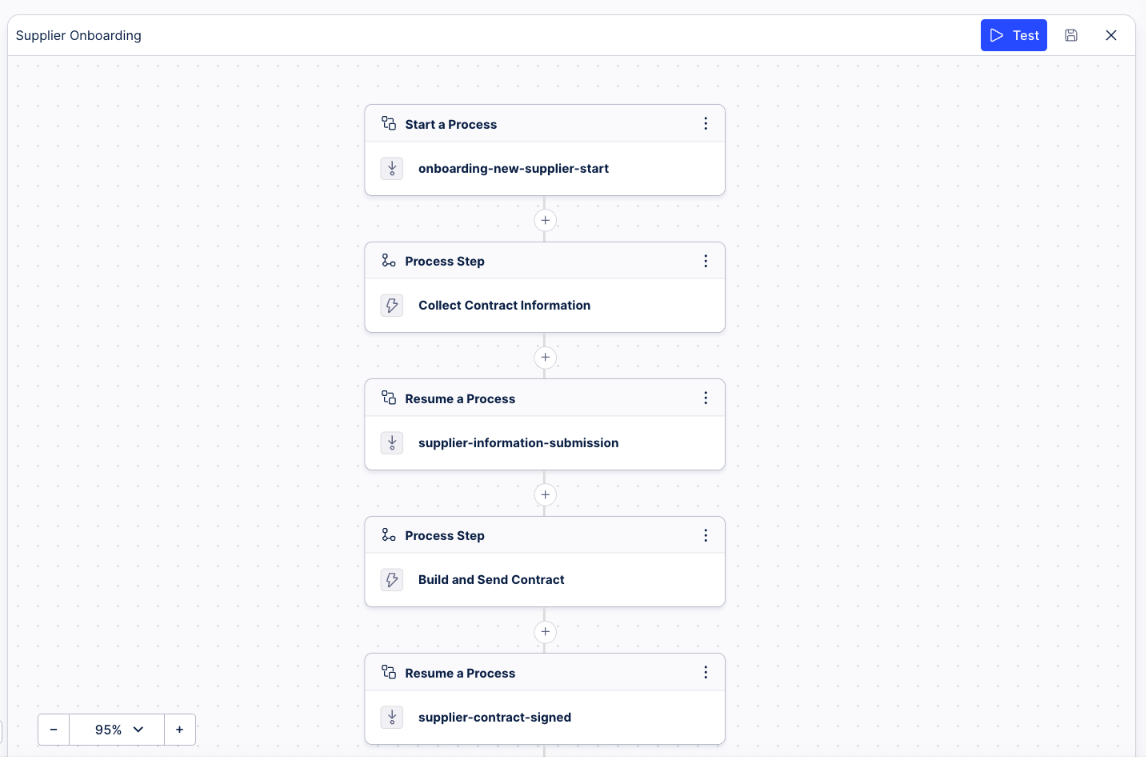Screen dimensions: 1146x757
Task: Click the save workflow disk icon
Action: [x=1071, y=35]
